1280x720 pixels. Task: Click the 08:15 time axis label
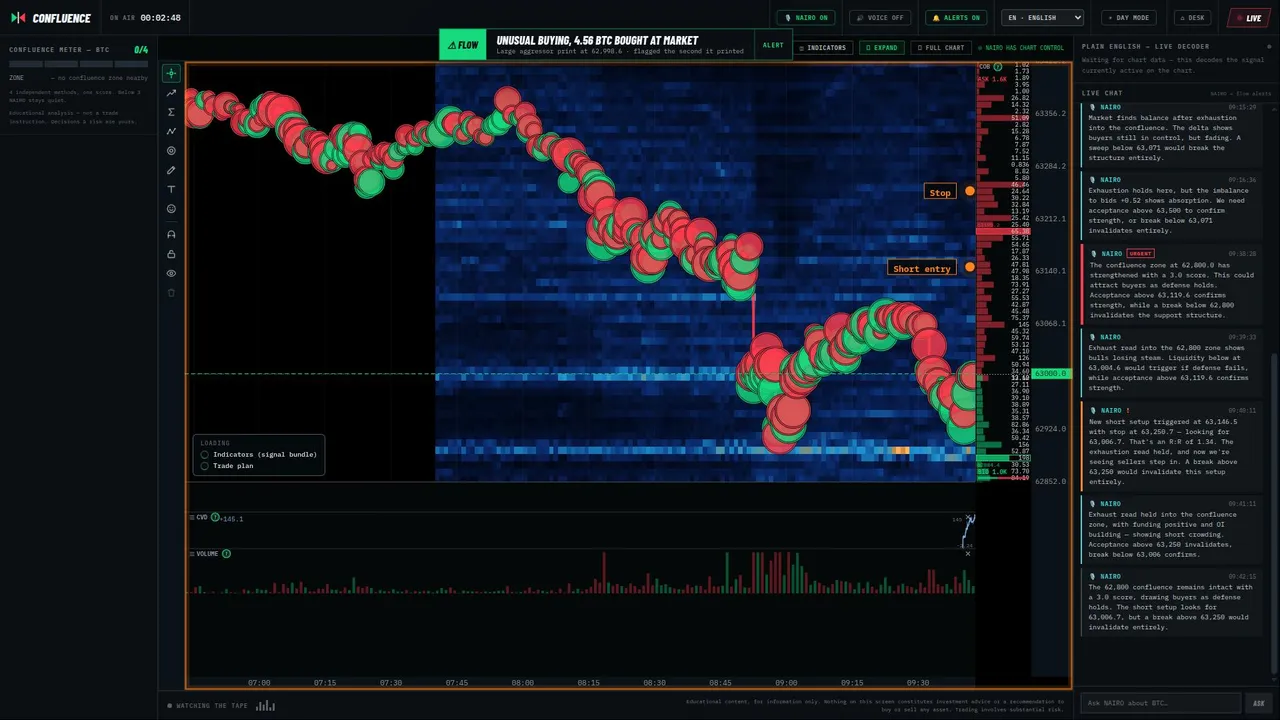click(x=588, y=683)
